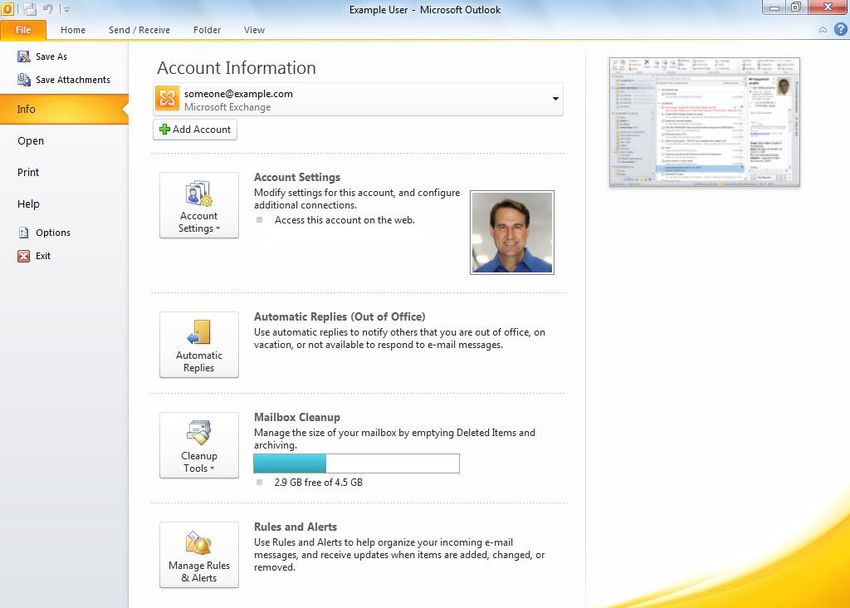Click the Add Account button
850x608 pixels.
(195, 130)
